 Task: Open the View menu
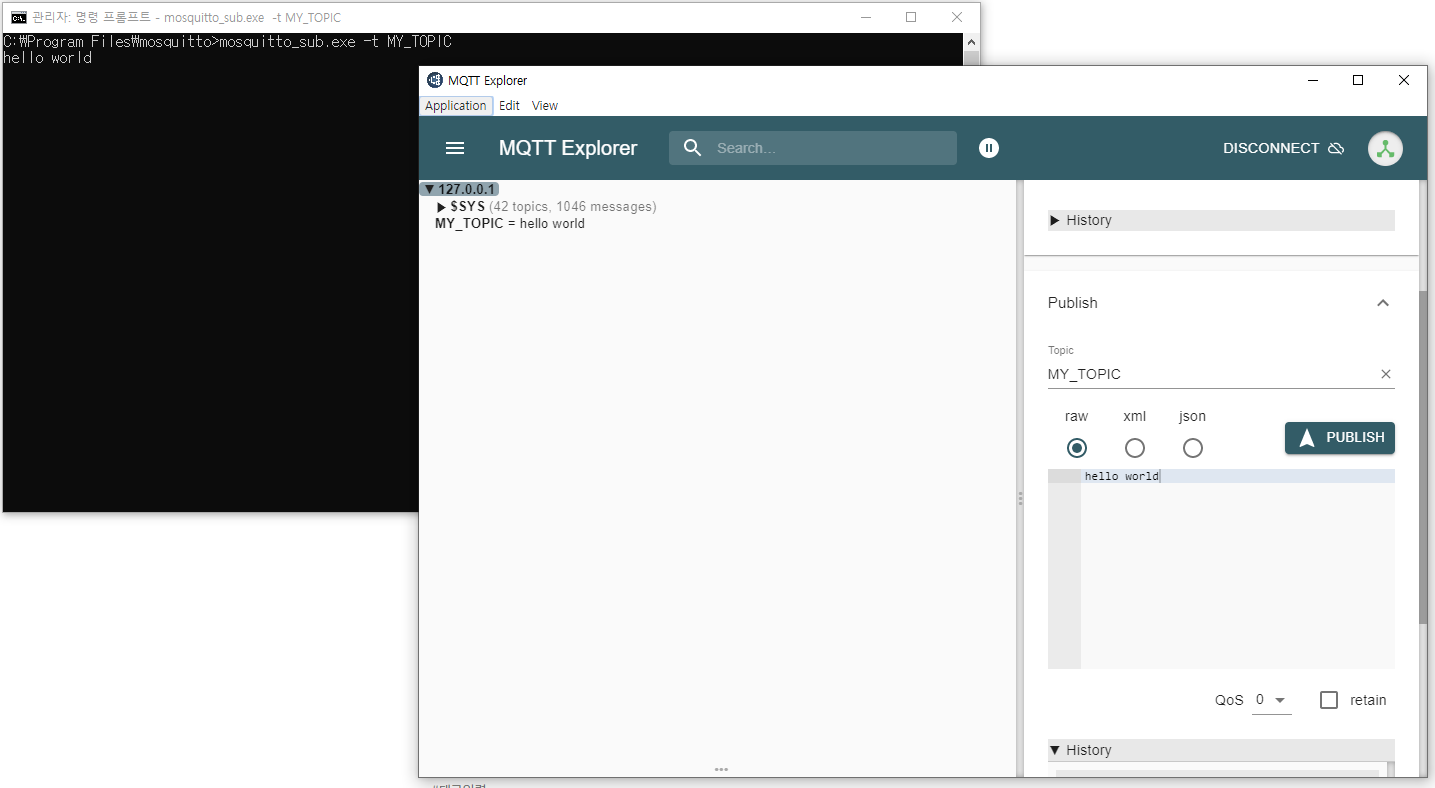545,106
